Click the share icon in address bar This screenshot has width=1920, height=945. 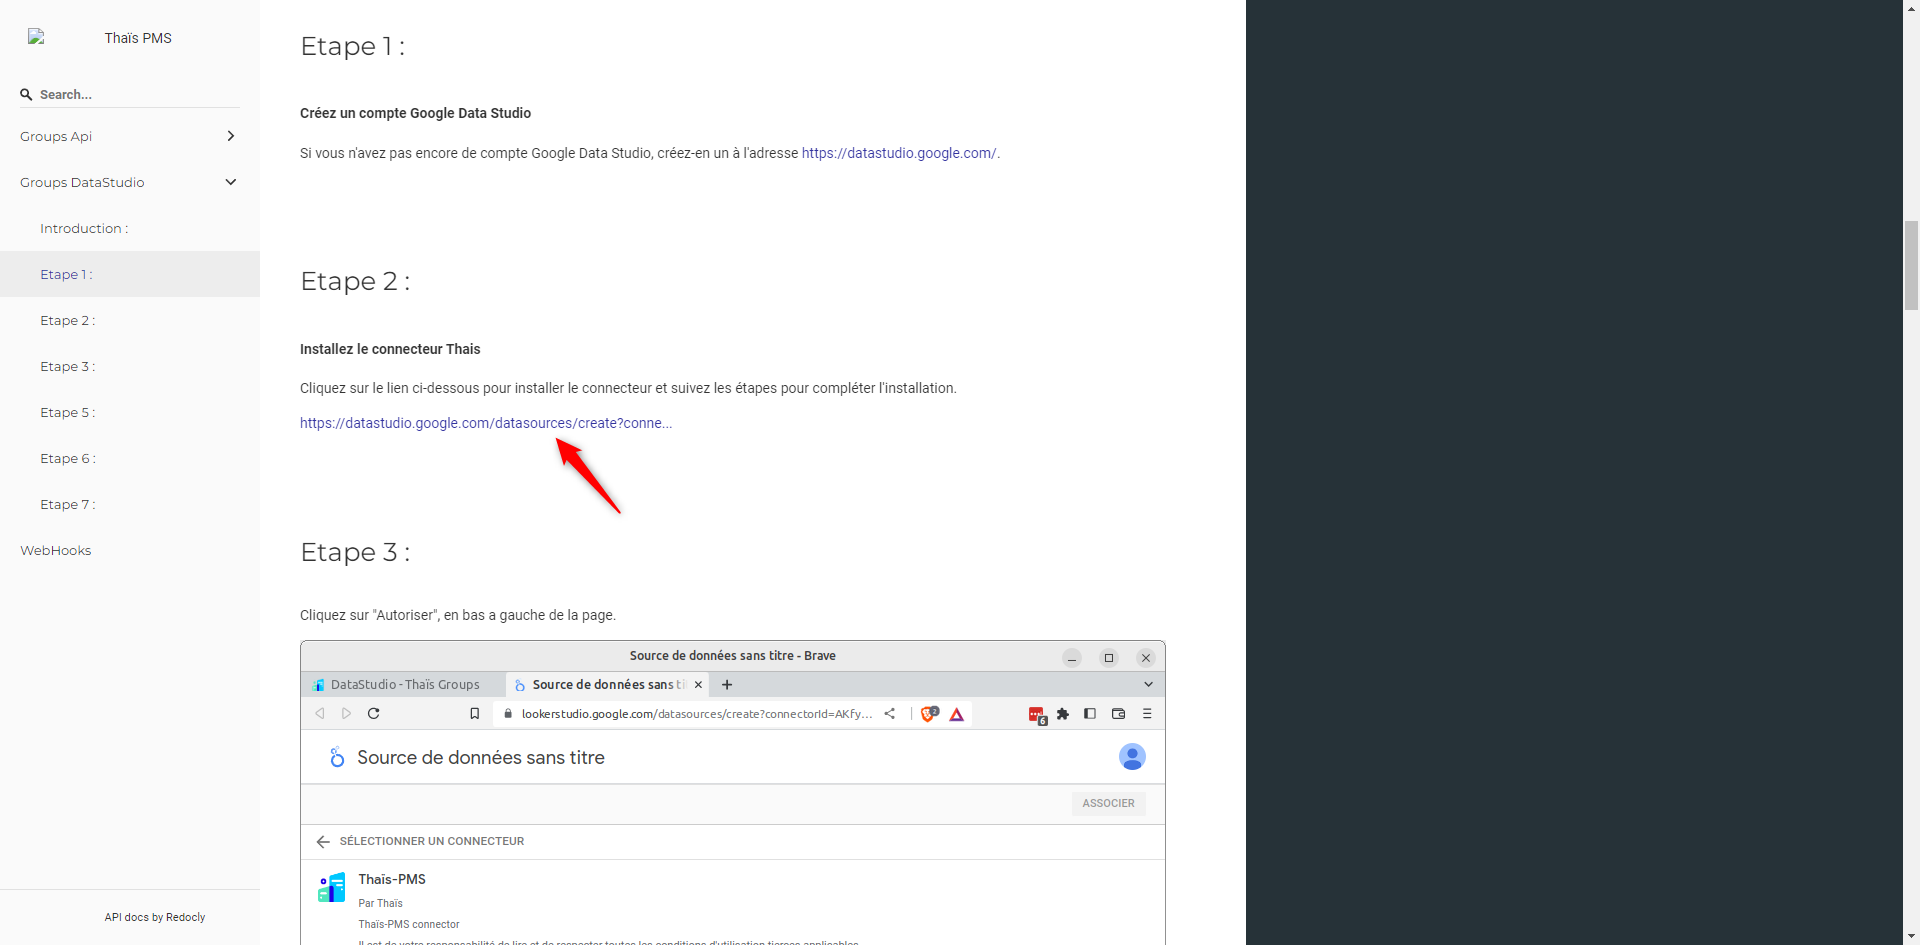(x=890, y=714)
